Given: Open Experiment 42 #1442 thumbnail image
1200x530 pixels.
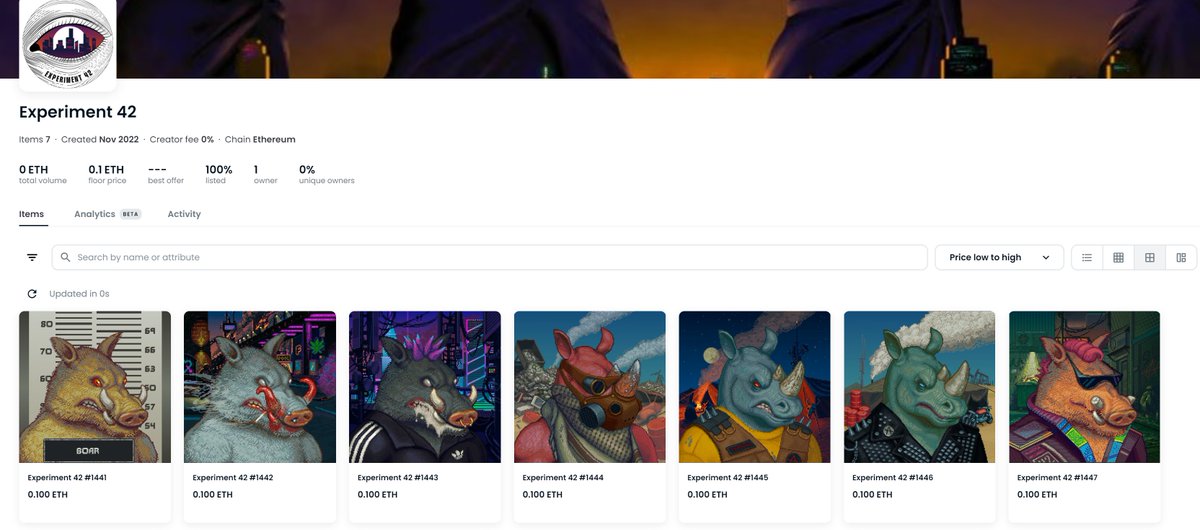Looking at the screenshot, I should (x=260, y=387).
